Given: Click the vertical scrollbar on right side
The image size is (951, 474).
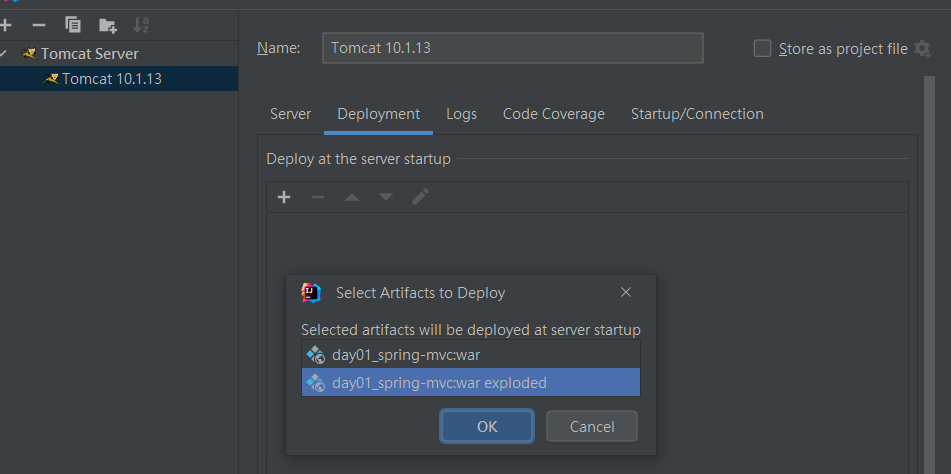Looking at the screenshot, I should (929, 275).
